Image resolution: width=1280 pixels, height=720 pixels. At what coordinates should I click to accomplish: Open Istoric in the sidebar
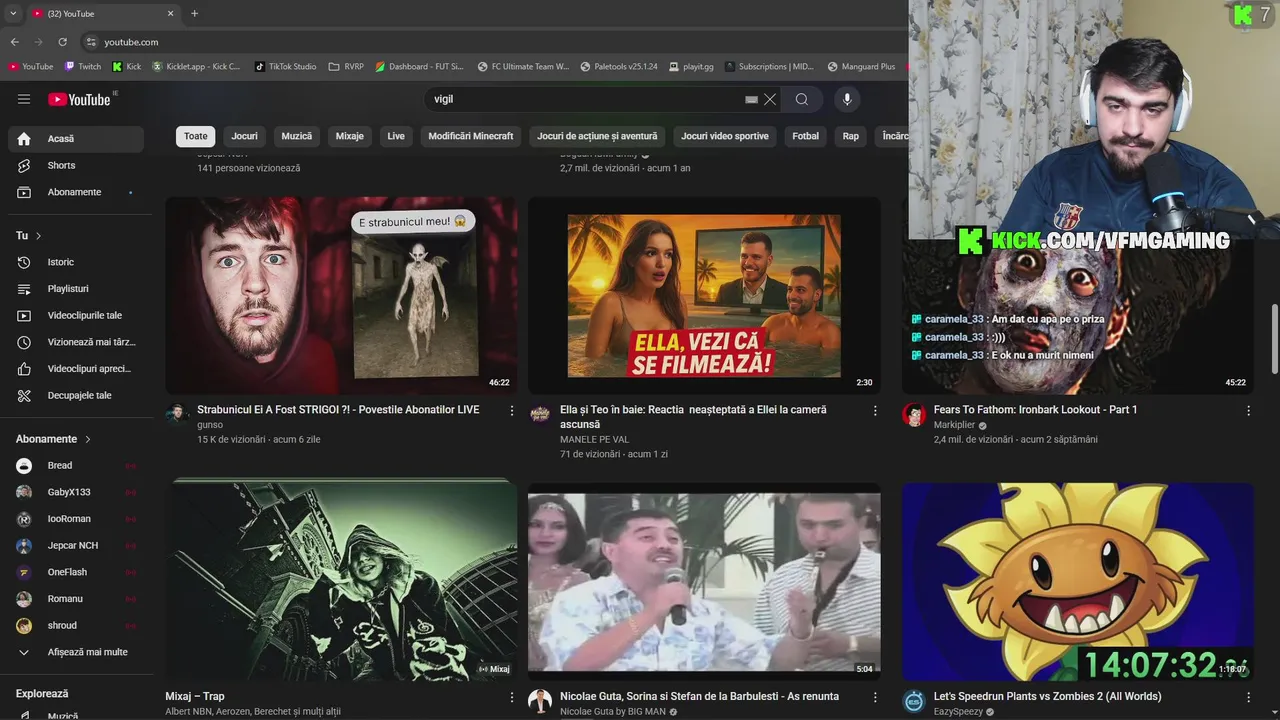[76, 262]
